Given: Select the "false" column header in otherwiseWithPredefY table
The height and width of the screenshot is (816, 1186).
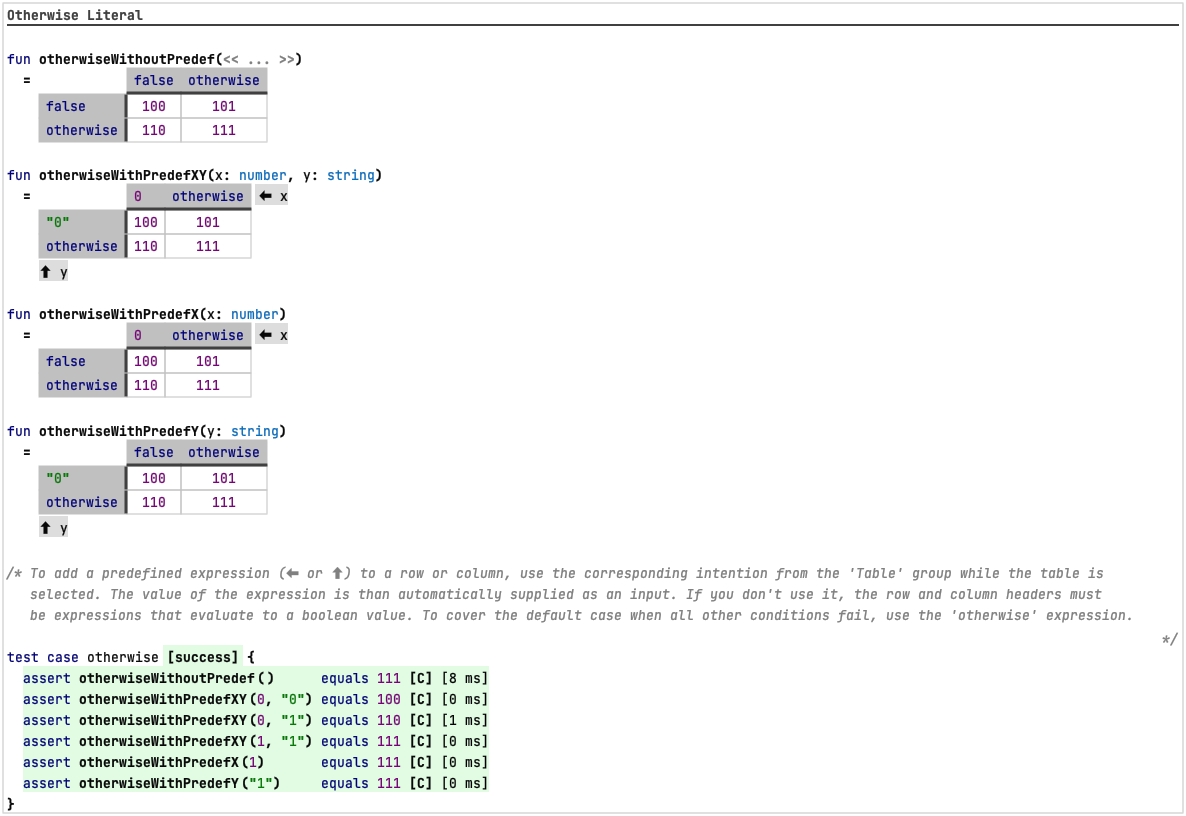Looking at the screenshot, I should tap(154, 452).
